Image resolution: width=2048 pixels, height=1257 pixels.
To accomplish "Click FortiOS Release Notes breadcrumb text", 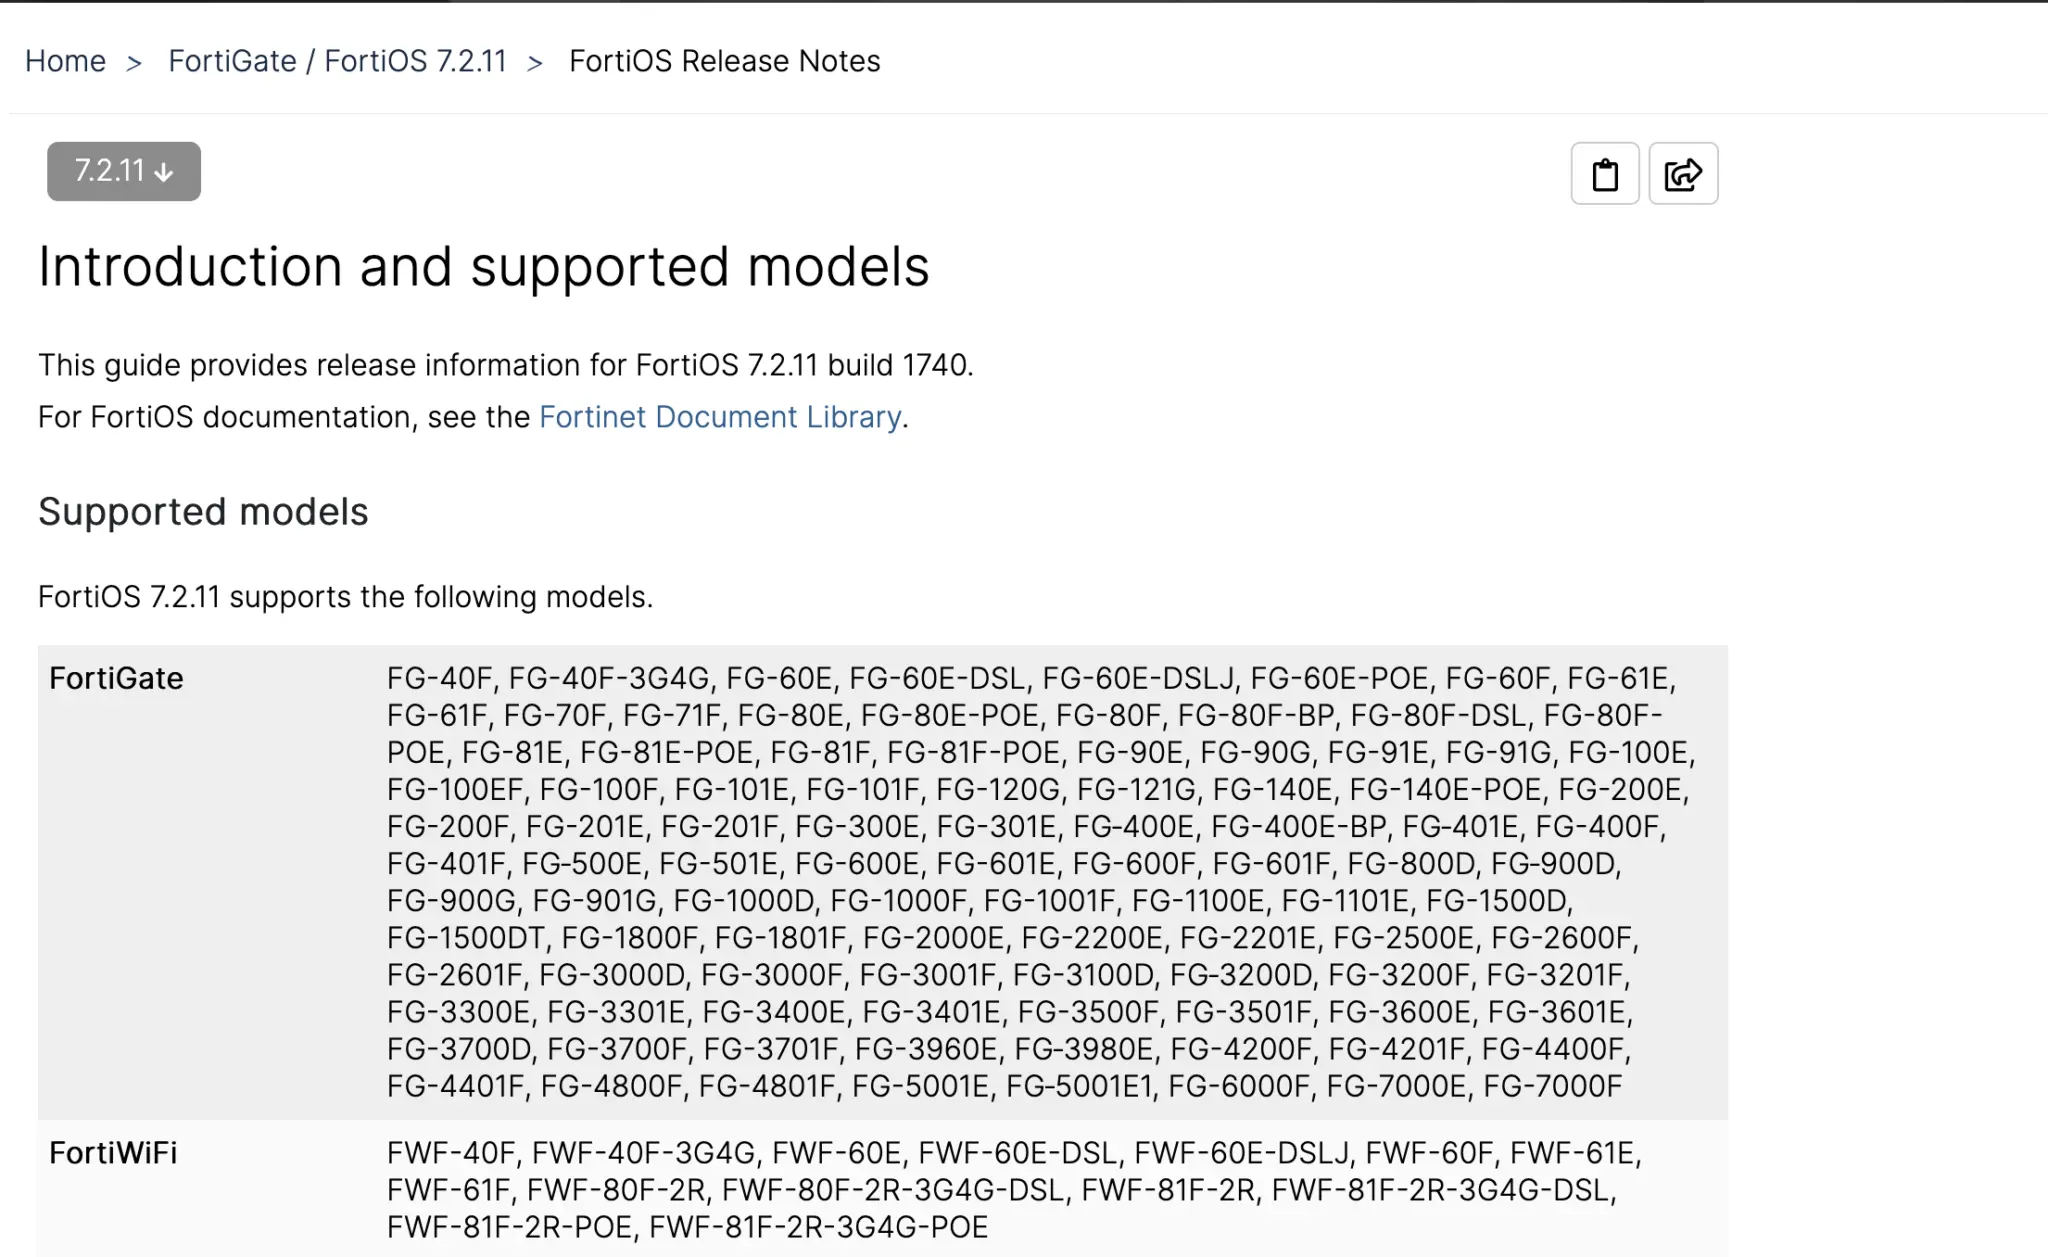I will (724, 61).
